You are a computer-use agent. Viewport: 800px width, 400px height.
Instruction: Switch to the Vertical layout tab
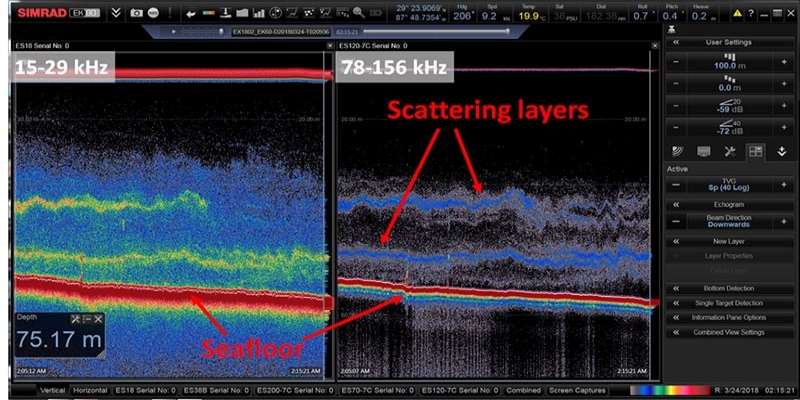(52, 390)
